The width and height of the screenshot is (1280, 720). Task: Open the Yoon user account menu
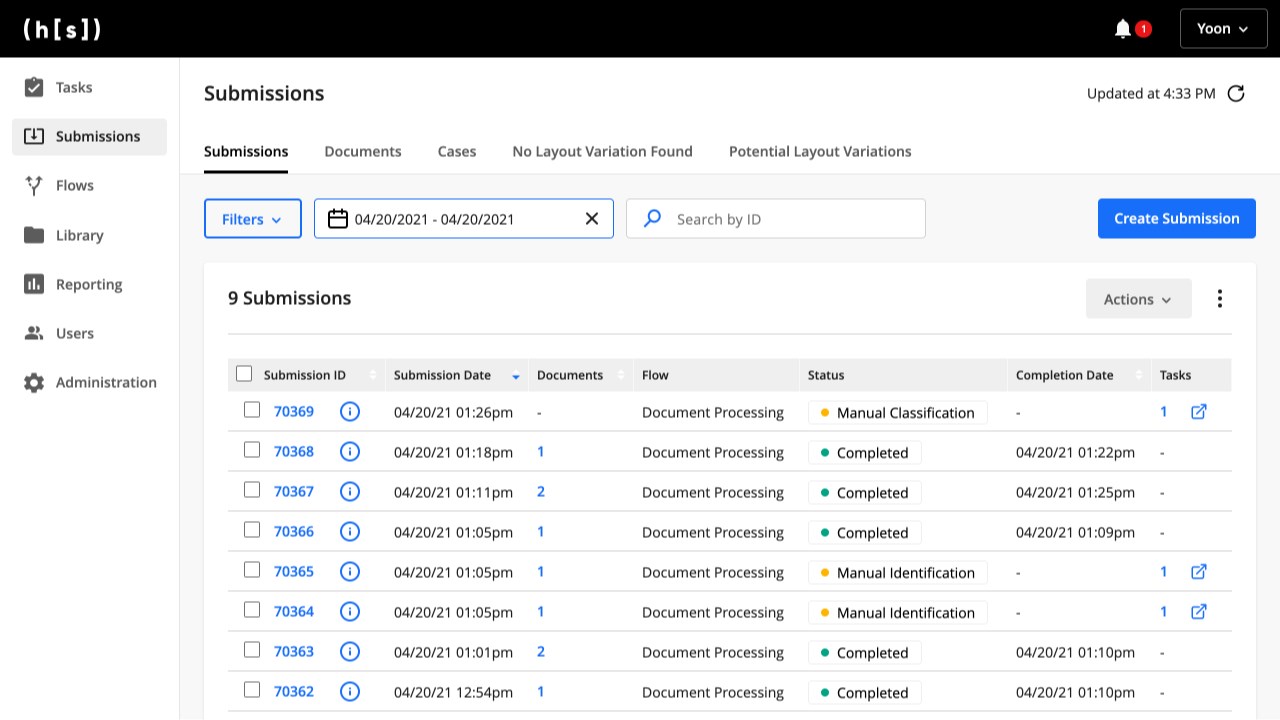(x=1222, y=29)
